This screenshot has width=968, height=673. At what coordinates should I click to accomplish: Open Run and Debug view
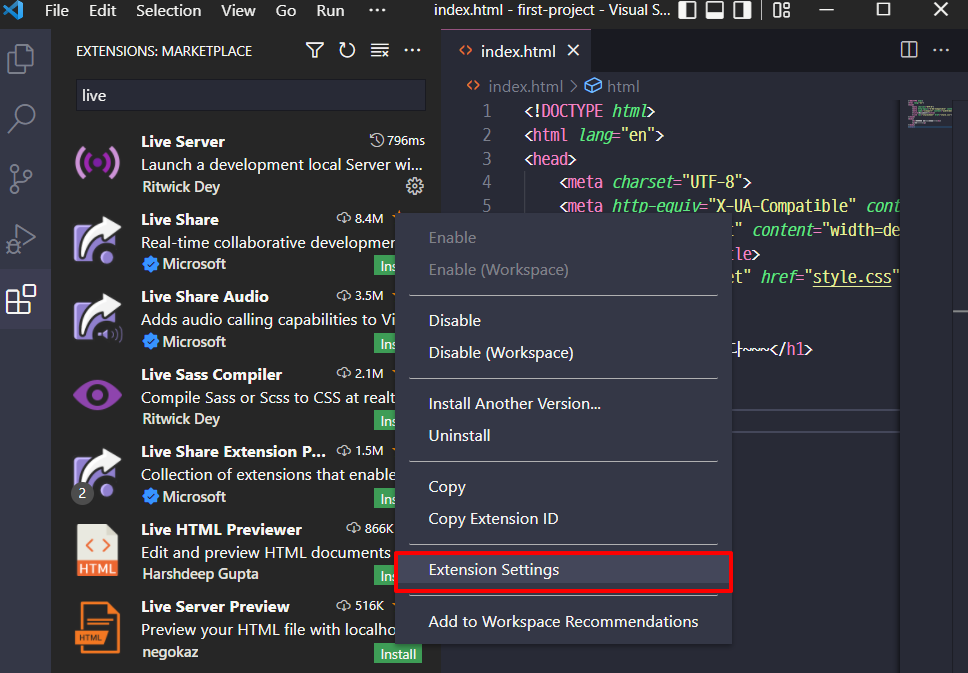tap(20, 239)
